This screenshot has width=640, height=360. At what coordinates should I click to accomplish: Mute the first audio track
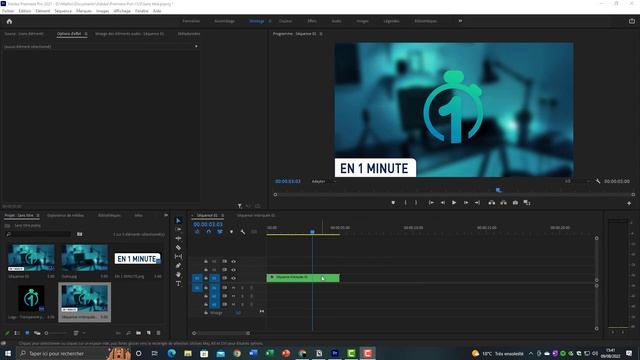tap(233, 288)
